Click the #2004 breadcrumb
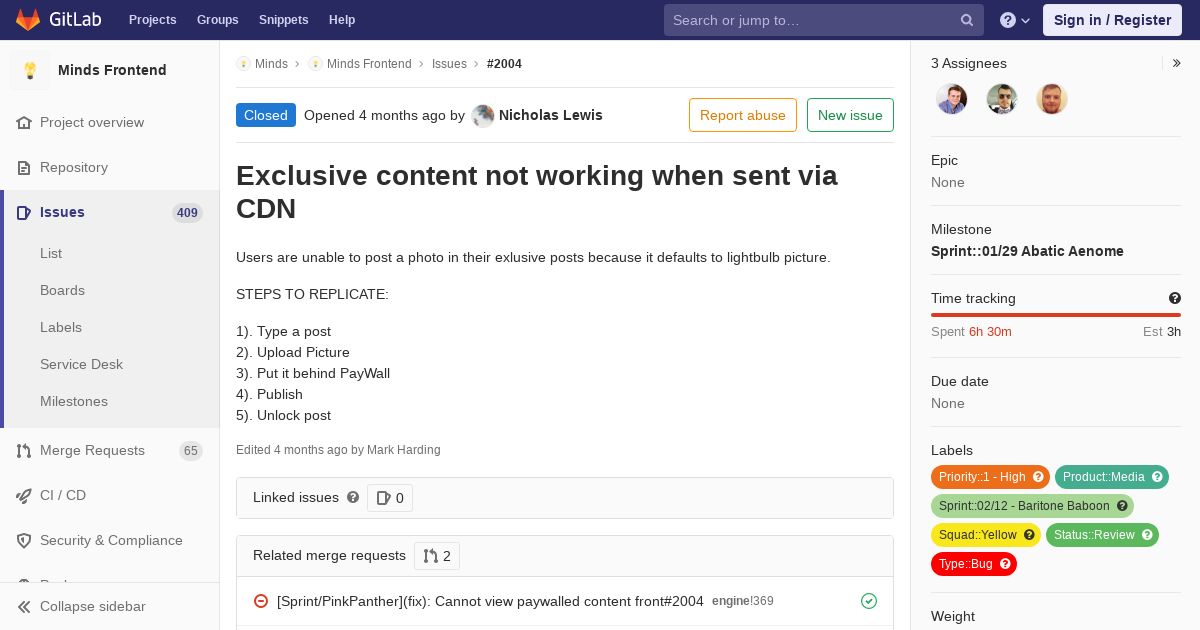The image size is (1200, 630). tap(504, 64)
